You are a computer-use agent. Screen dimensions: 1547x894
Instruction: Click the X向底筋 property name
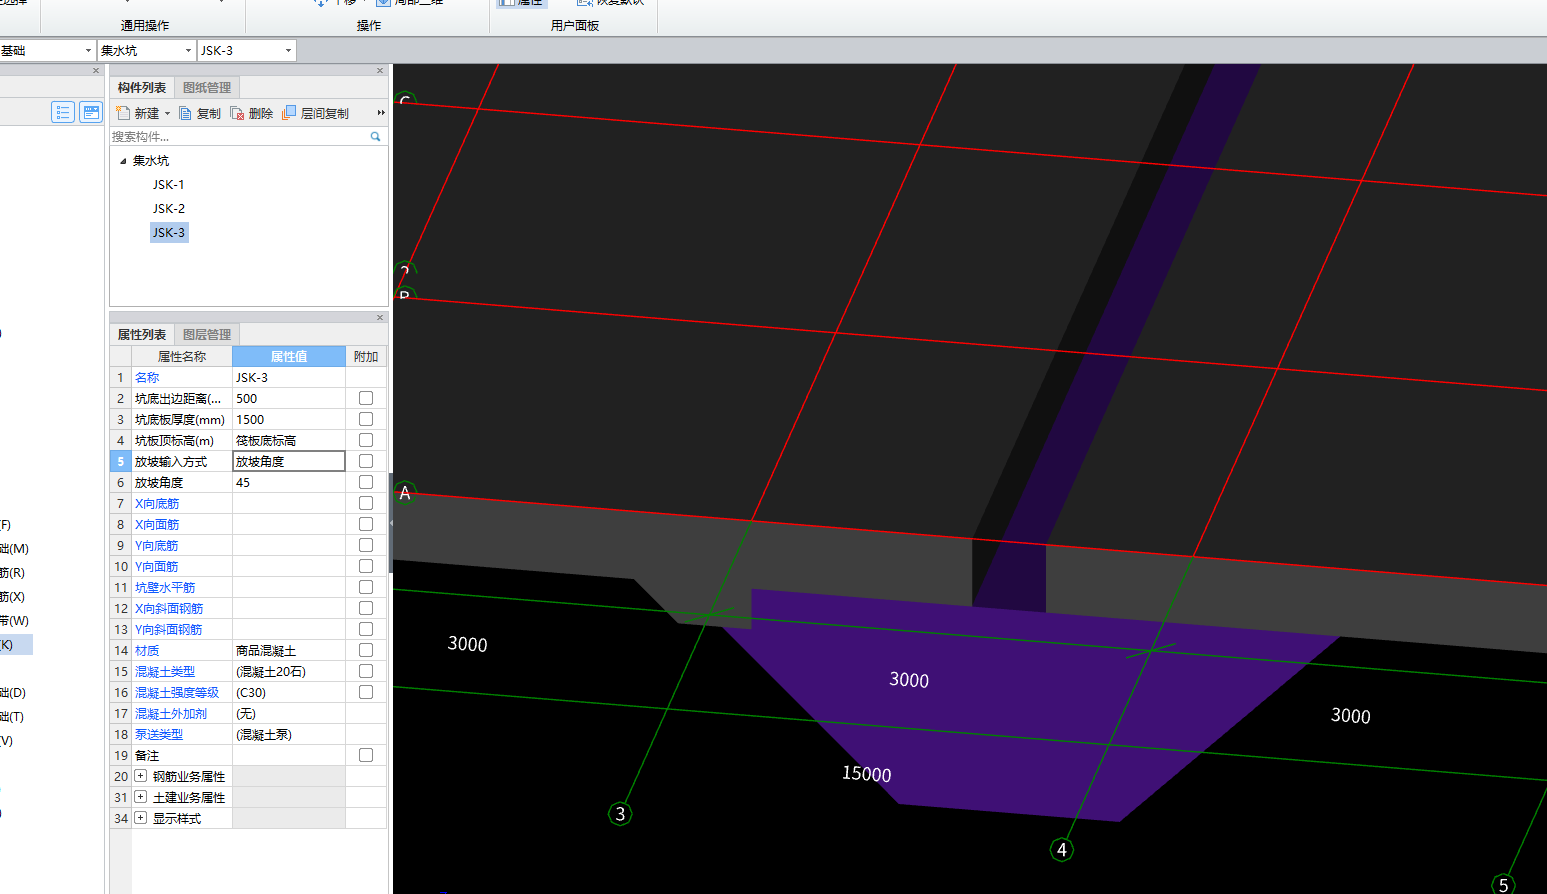157,503
